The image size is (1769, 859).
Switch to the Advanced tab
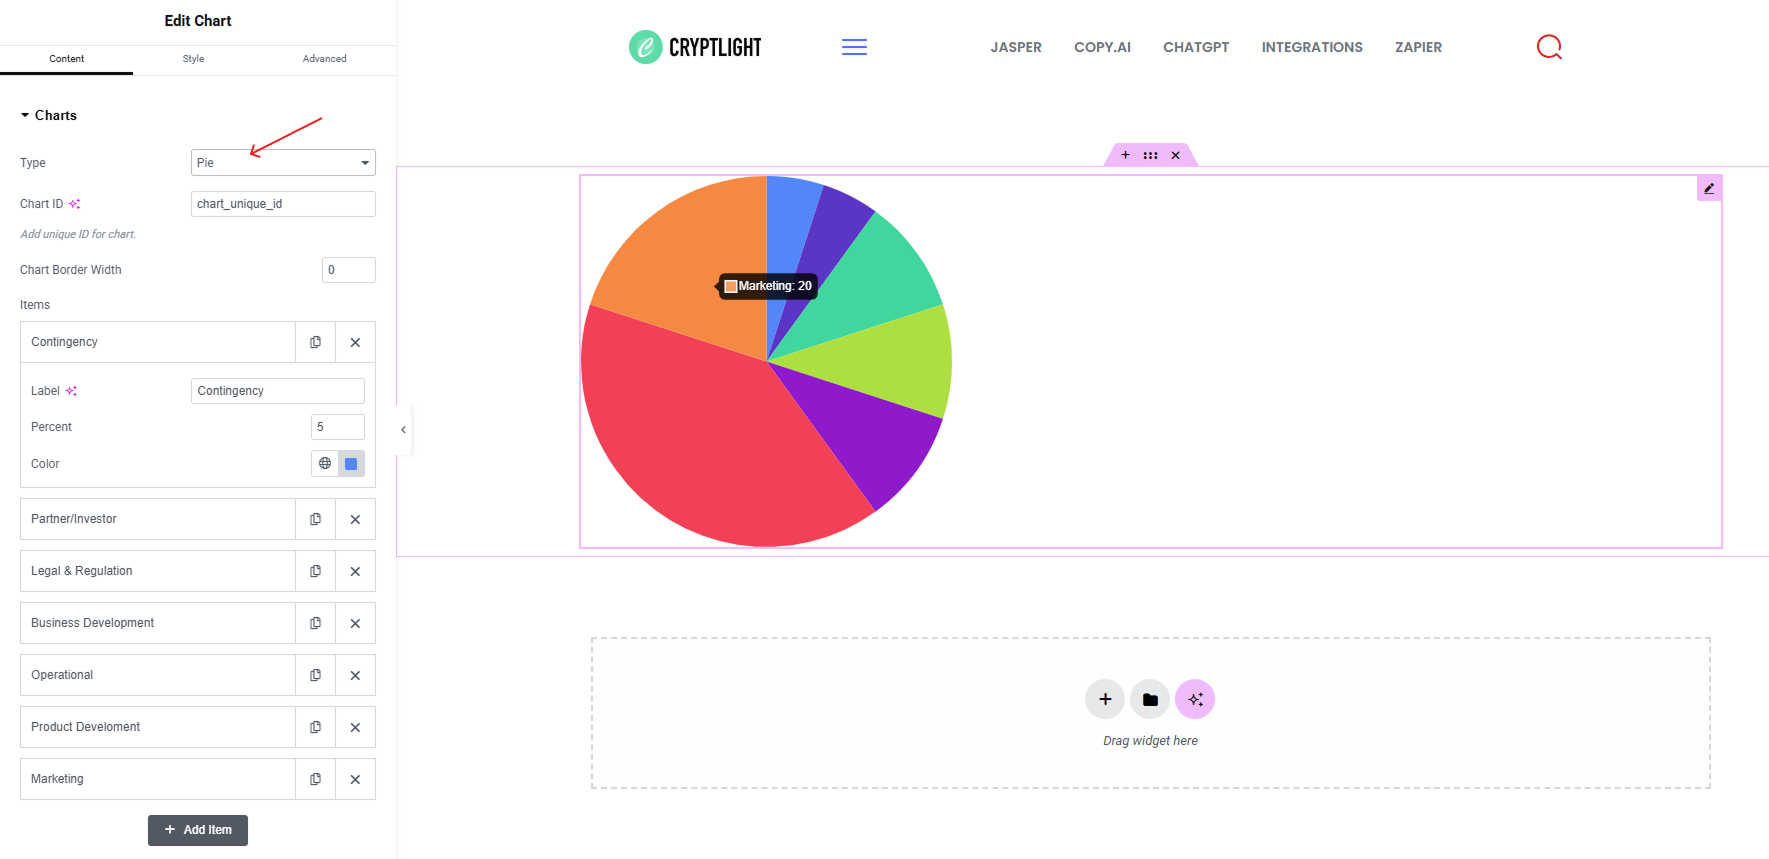325,59
